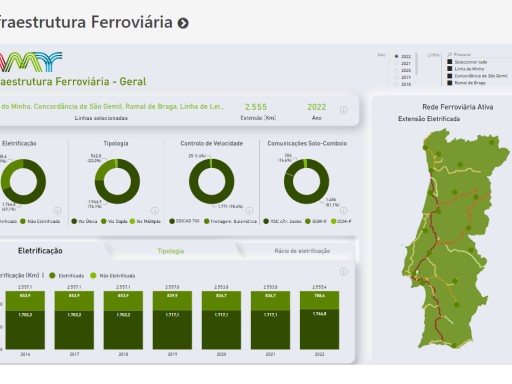The width and height of the screenshot is (512, 384).
Task: Switch to the Tipologia chart tab
Action: pyautogui.click(x=171, y=251)
